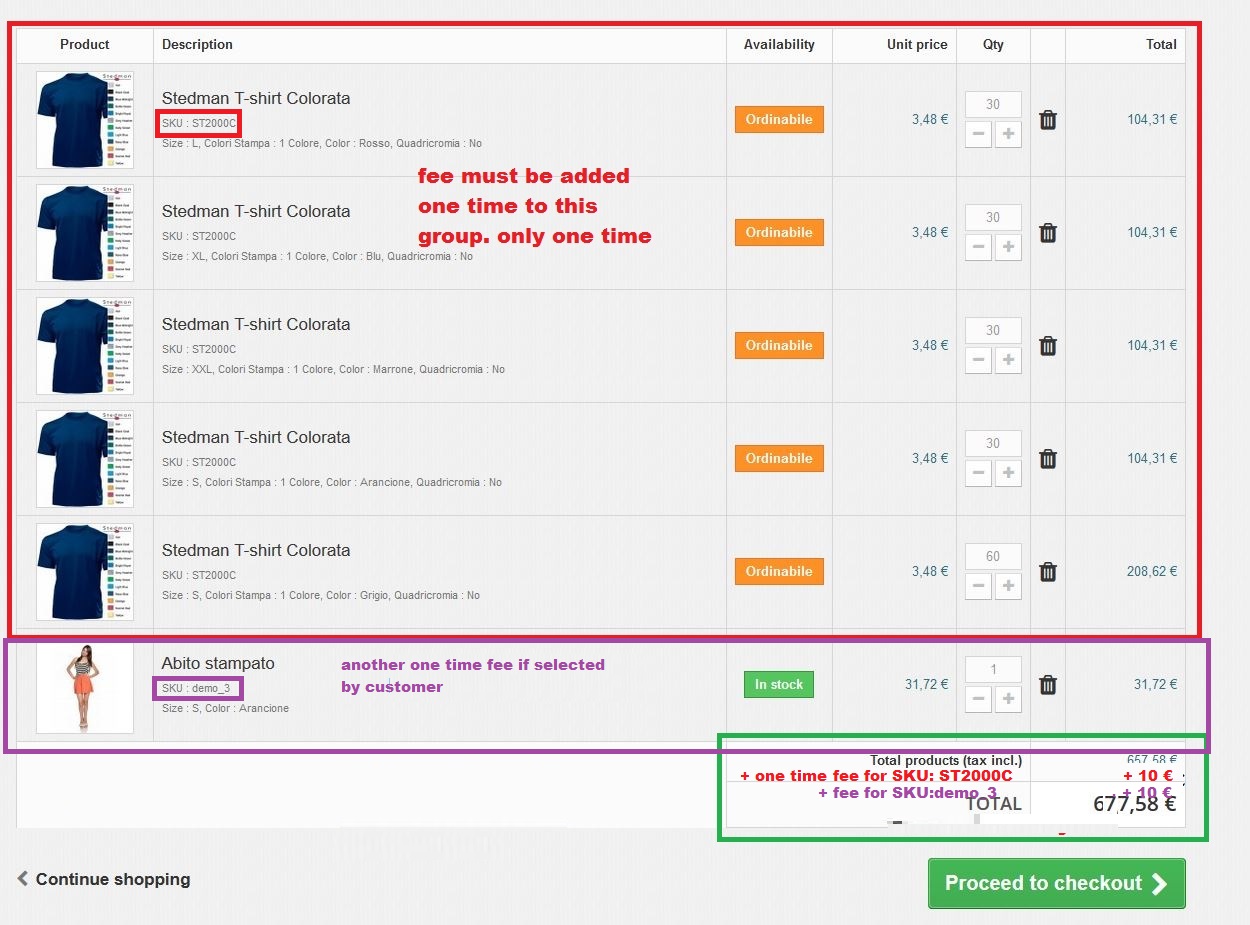Delete the Size XL Blu T-shirt row
The image size is (1250, 925).
[1047, 233]
